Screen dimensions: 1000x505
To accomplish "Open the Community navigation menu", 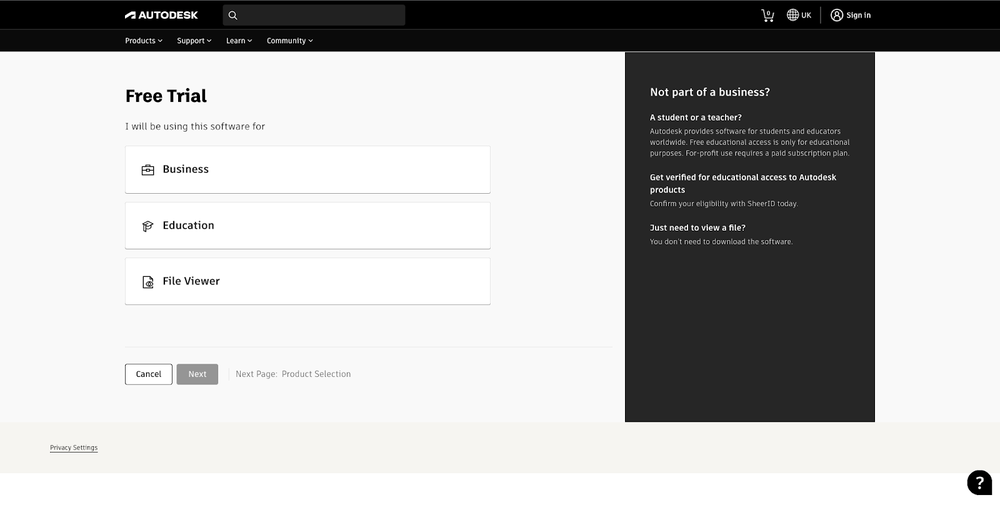I will (289, 41).
